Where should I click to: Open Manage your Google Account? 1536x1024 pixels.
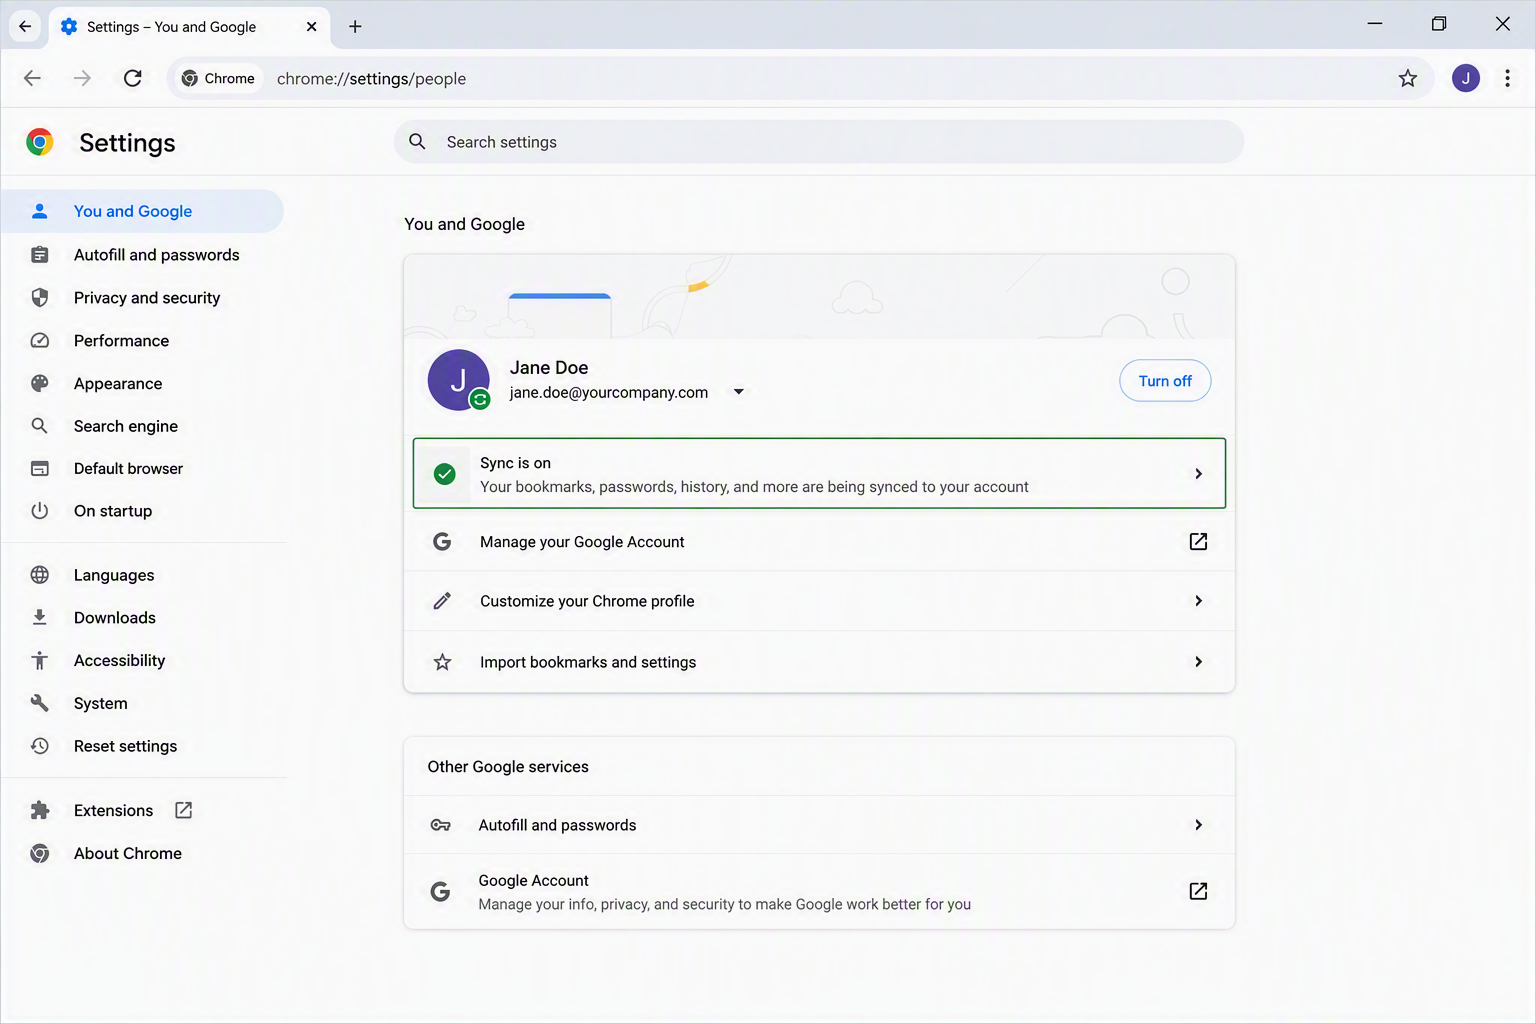[x=819, y=542]
